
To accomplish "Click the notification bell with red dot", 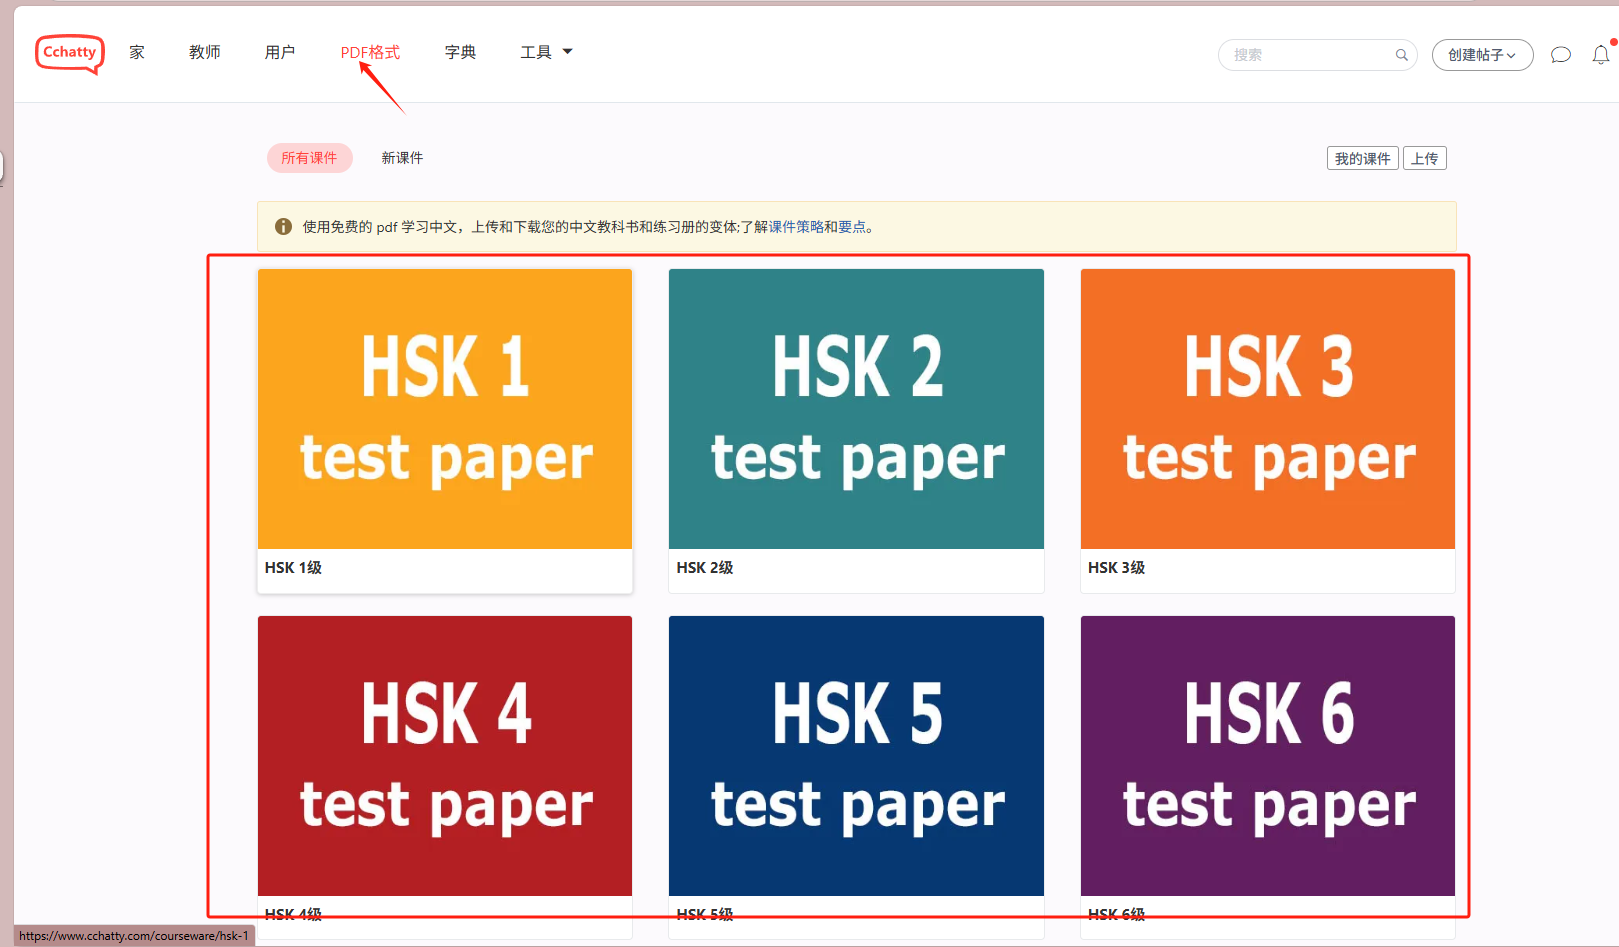I will pos(1600,55).
